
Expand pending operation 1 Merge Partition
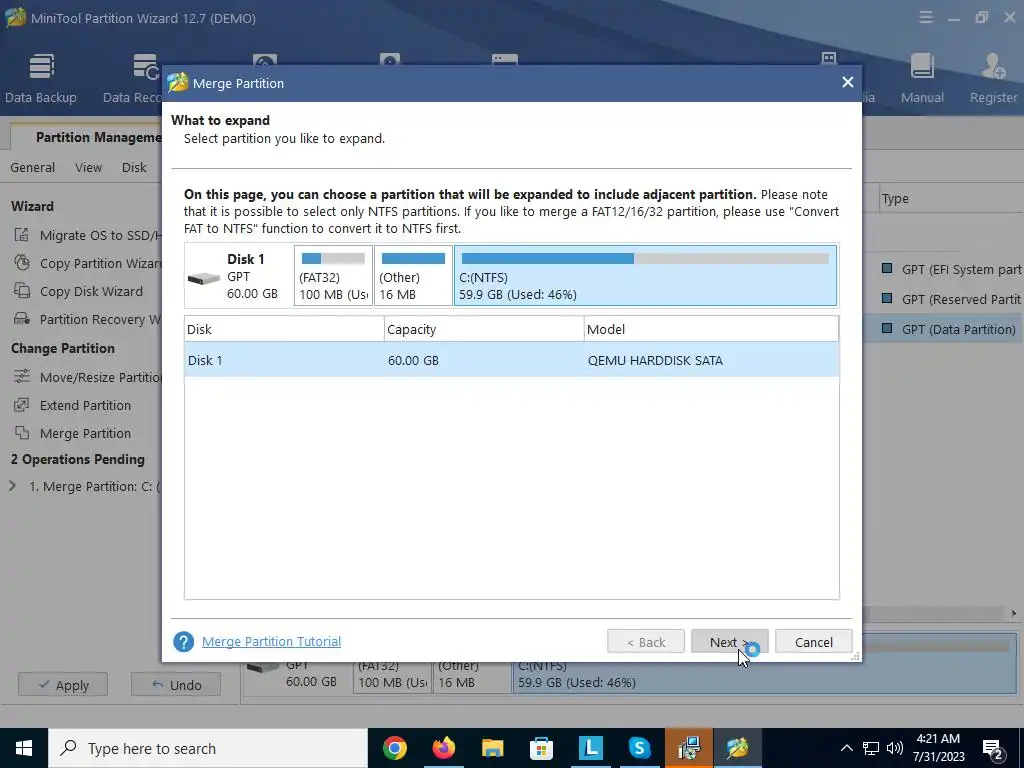point(12,486)
